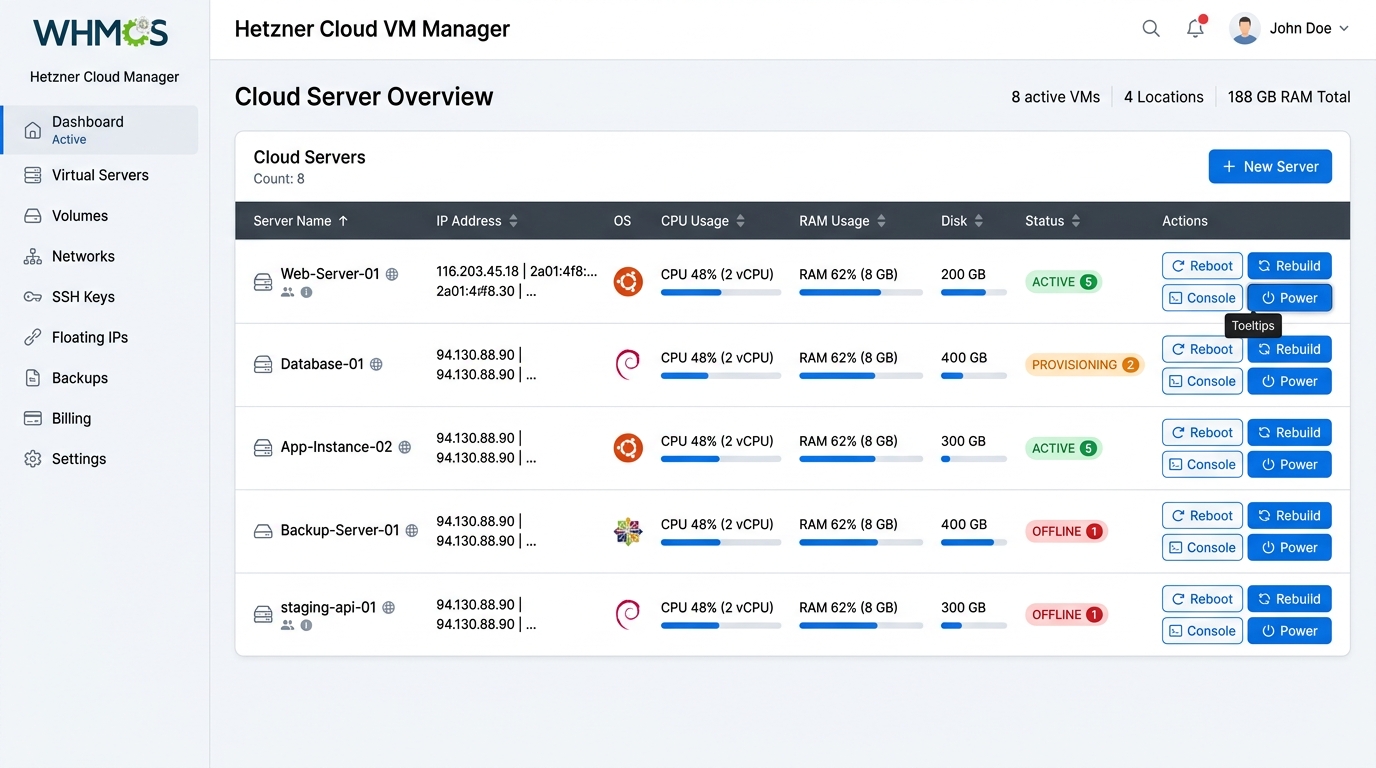Click Power for Web-Server-01
1376x768 pixels.
(1289, 298)
